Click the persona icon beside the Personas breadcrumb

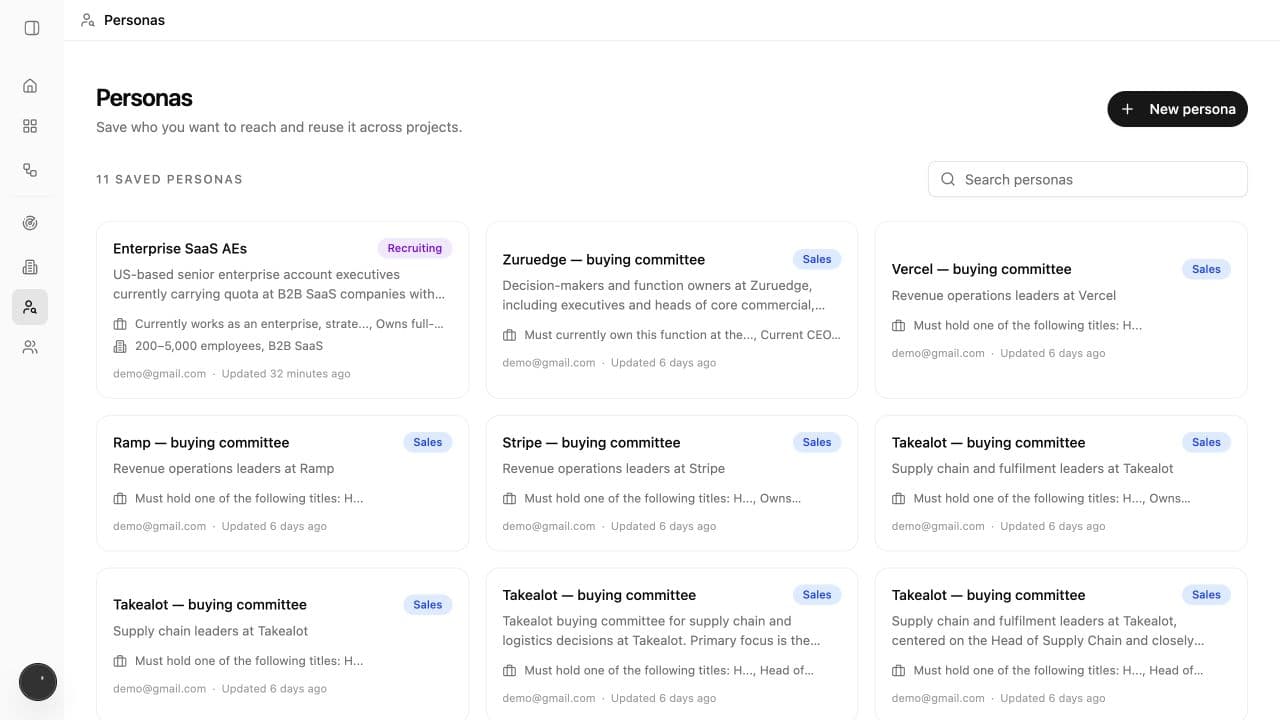[x=88, y=20]
